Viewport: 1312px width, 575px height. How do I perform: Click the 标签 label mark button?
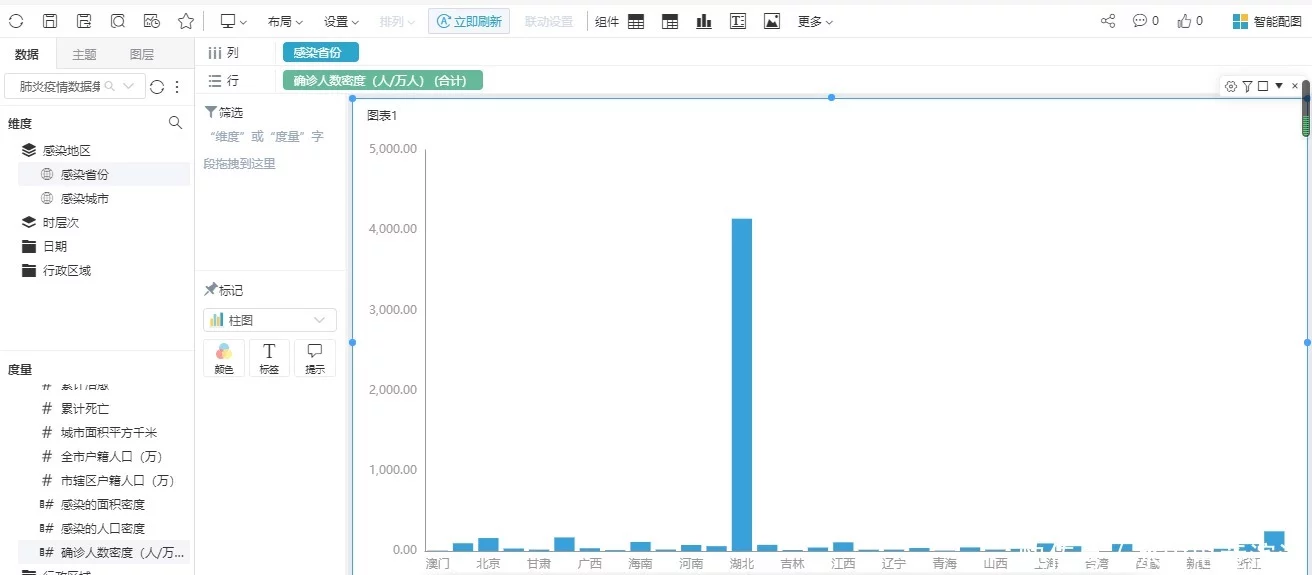(x=269, y=358)
